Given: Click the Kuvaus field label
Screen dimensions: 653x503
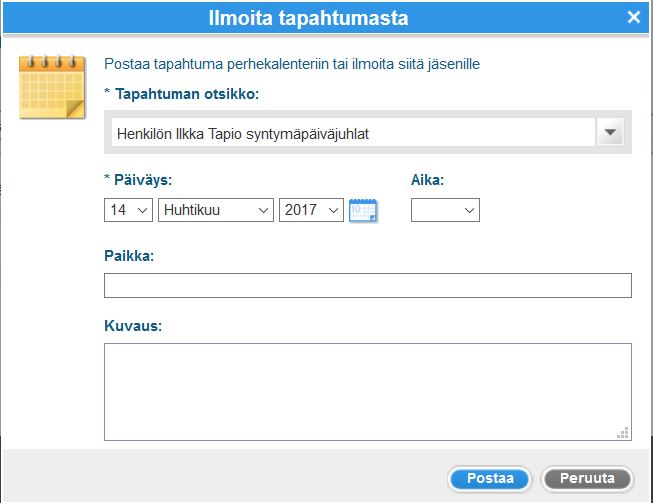Looking at the screenshot, I should tap(133, 326).
